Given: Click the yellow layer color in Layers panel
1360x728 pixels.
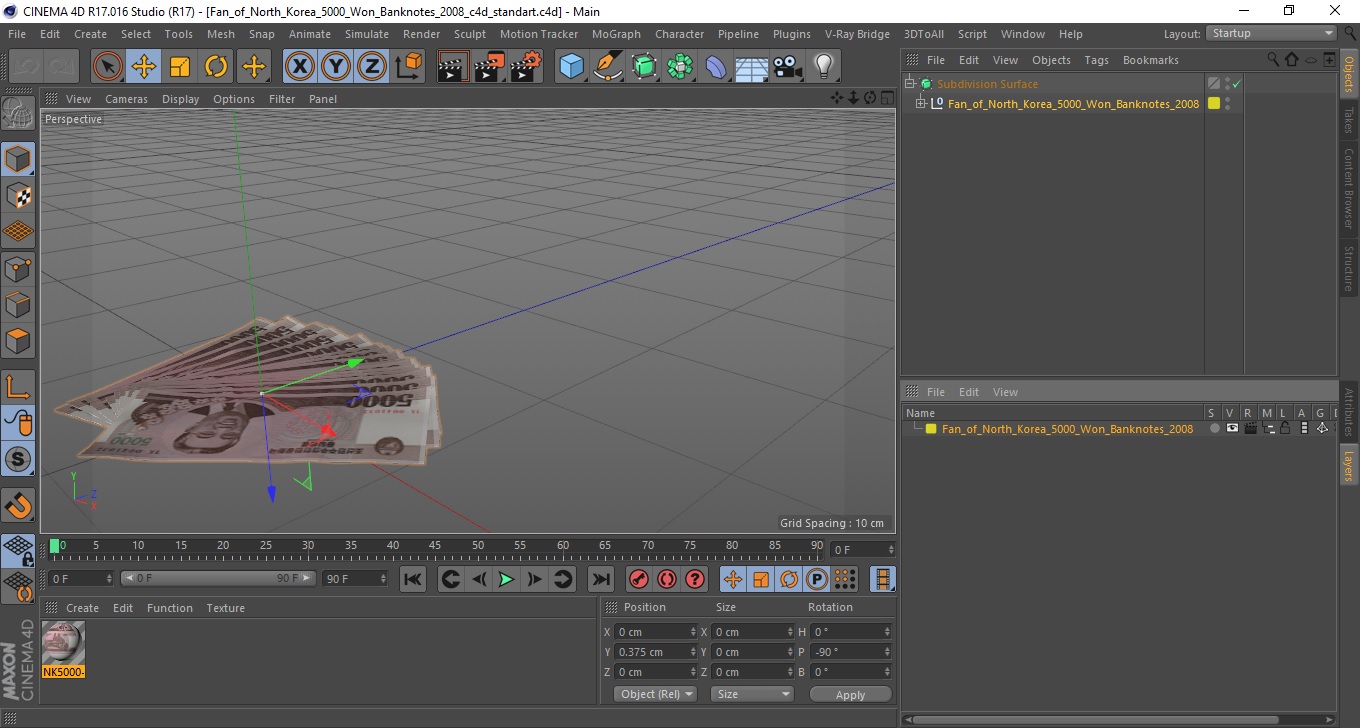Looking at the screenshot, I should coord(931,429).
